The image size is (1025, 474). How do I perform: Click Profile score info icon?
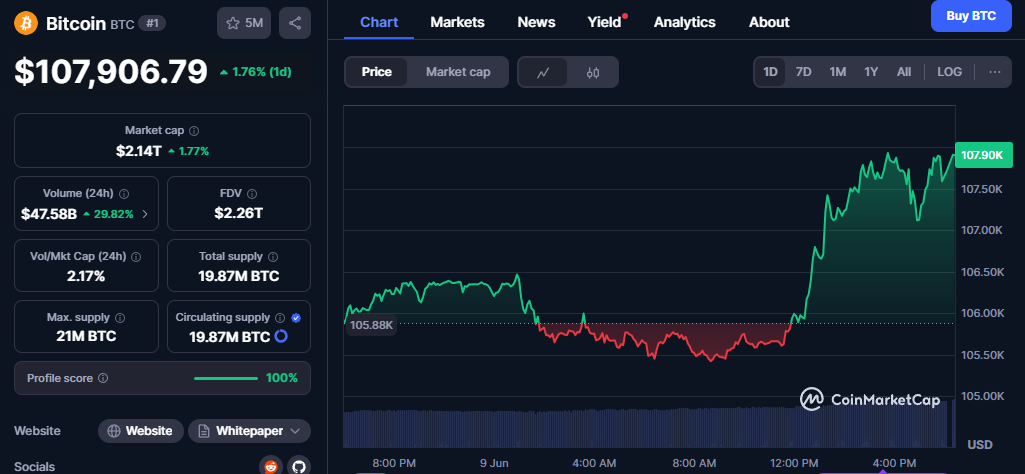tap(103, 379)
